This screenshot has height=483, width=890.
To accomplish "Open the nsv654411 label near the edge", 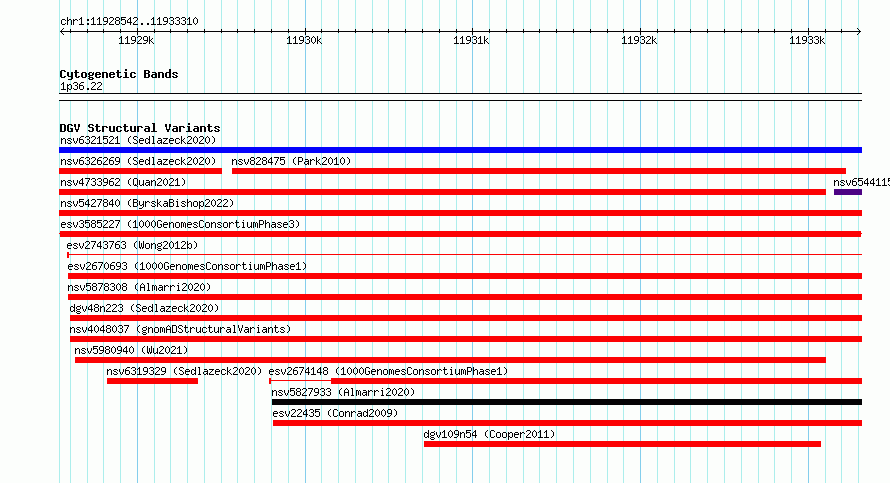I will click(x=861, y=182).
